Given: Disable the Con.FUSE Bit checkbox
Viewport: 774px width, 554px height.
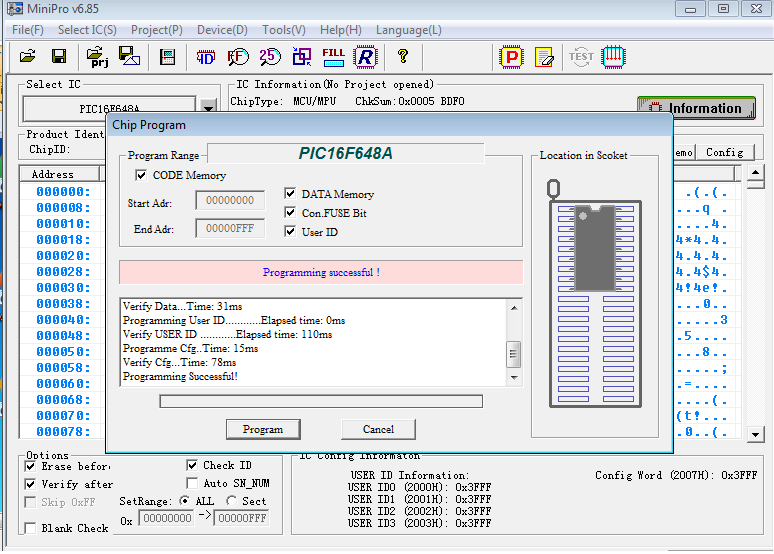Looking at the screenshot, I should pos(291,213).
